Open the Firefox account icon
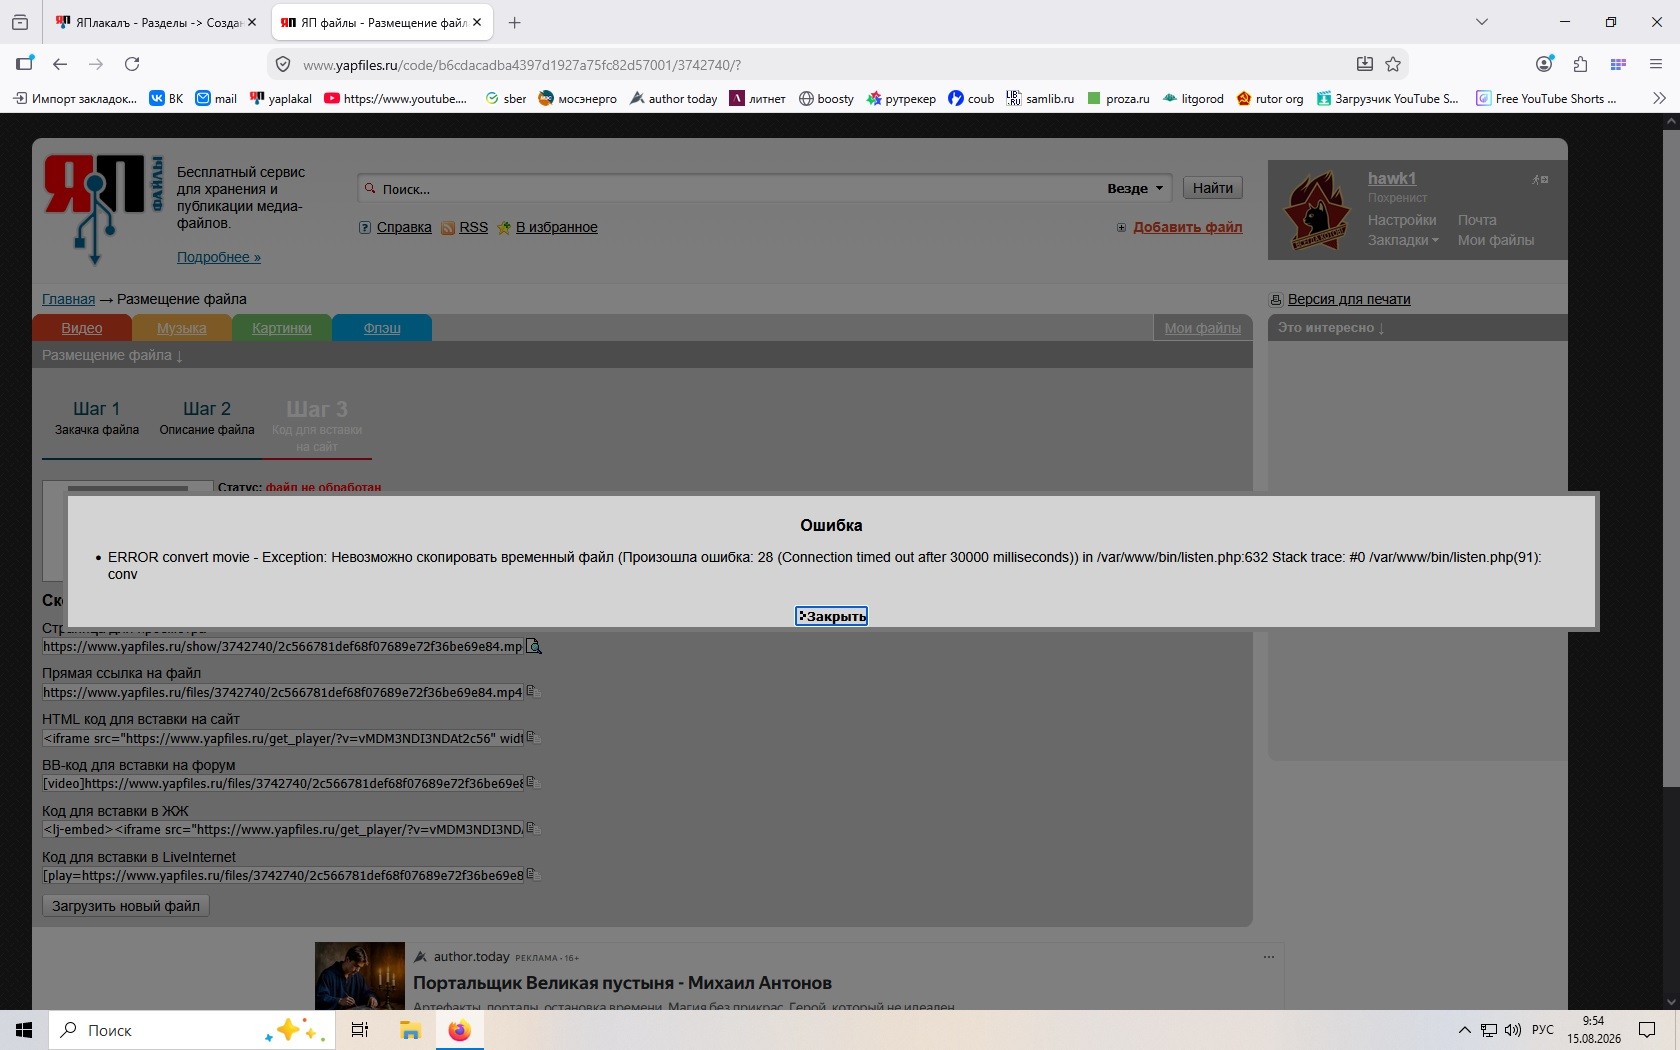The image size is (1680, 1050). (x=1545, y=63)
